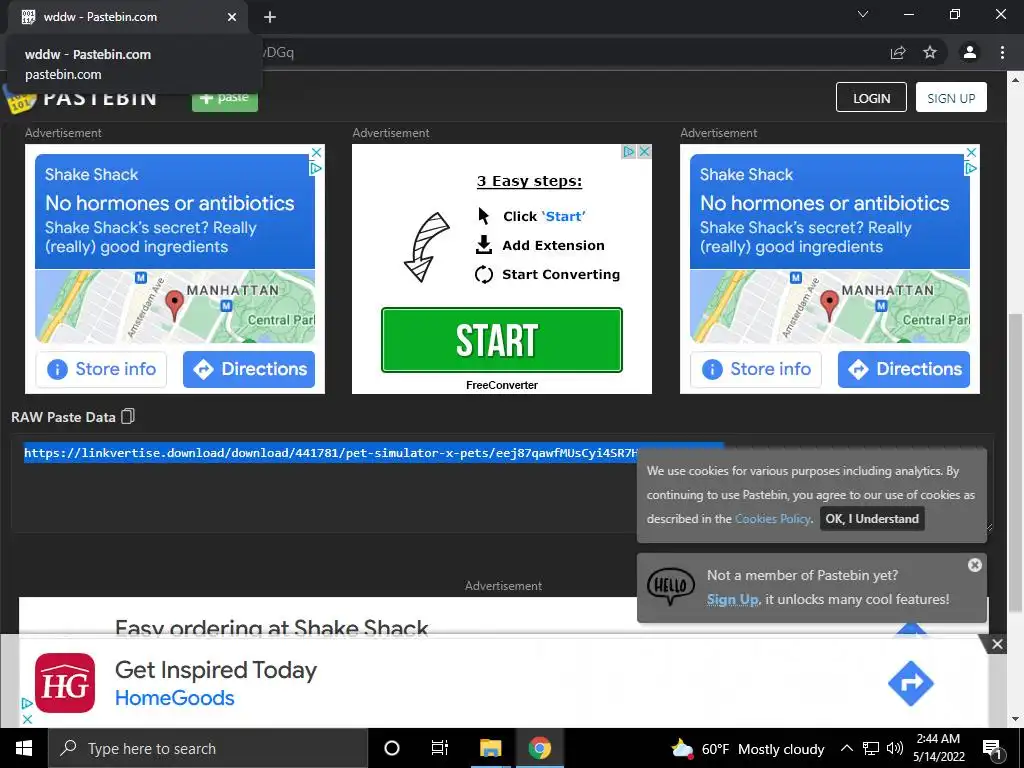
Task: Click the HomeGoods HG logo
Action: 65,683
